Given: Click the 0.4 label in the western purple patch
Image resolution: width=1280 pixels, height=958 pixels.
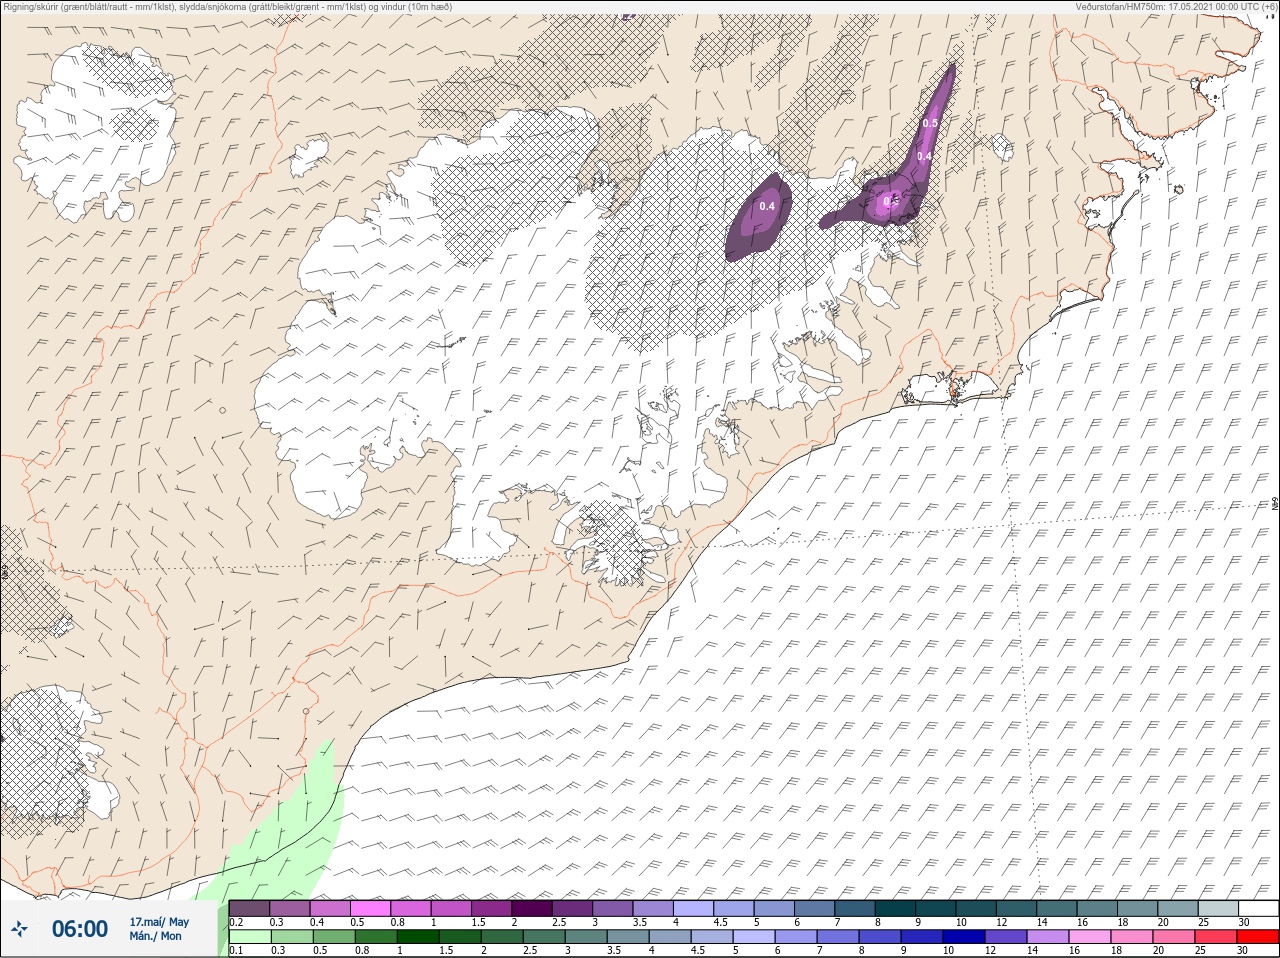Looking at the screenshot, I should (x=767, y=206).
